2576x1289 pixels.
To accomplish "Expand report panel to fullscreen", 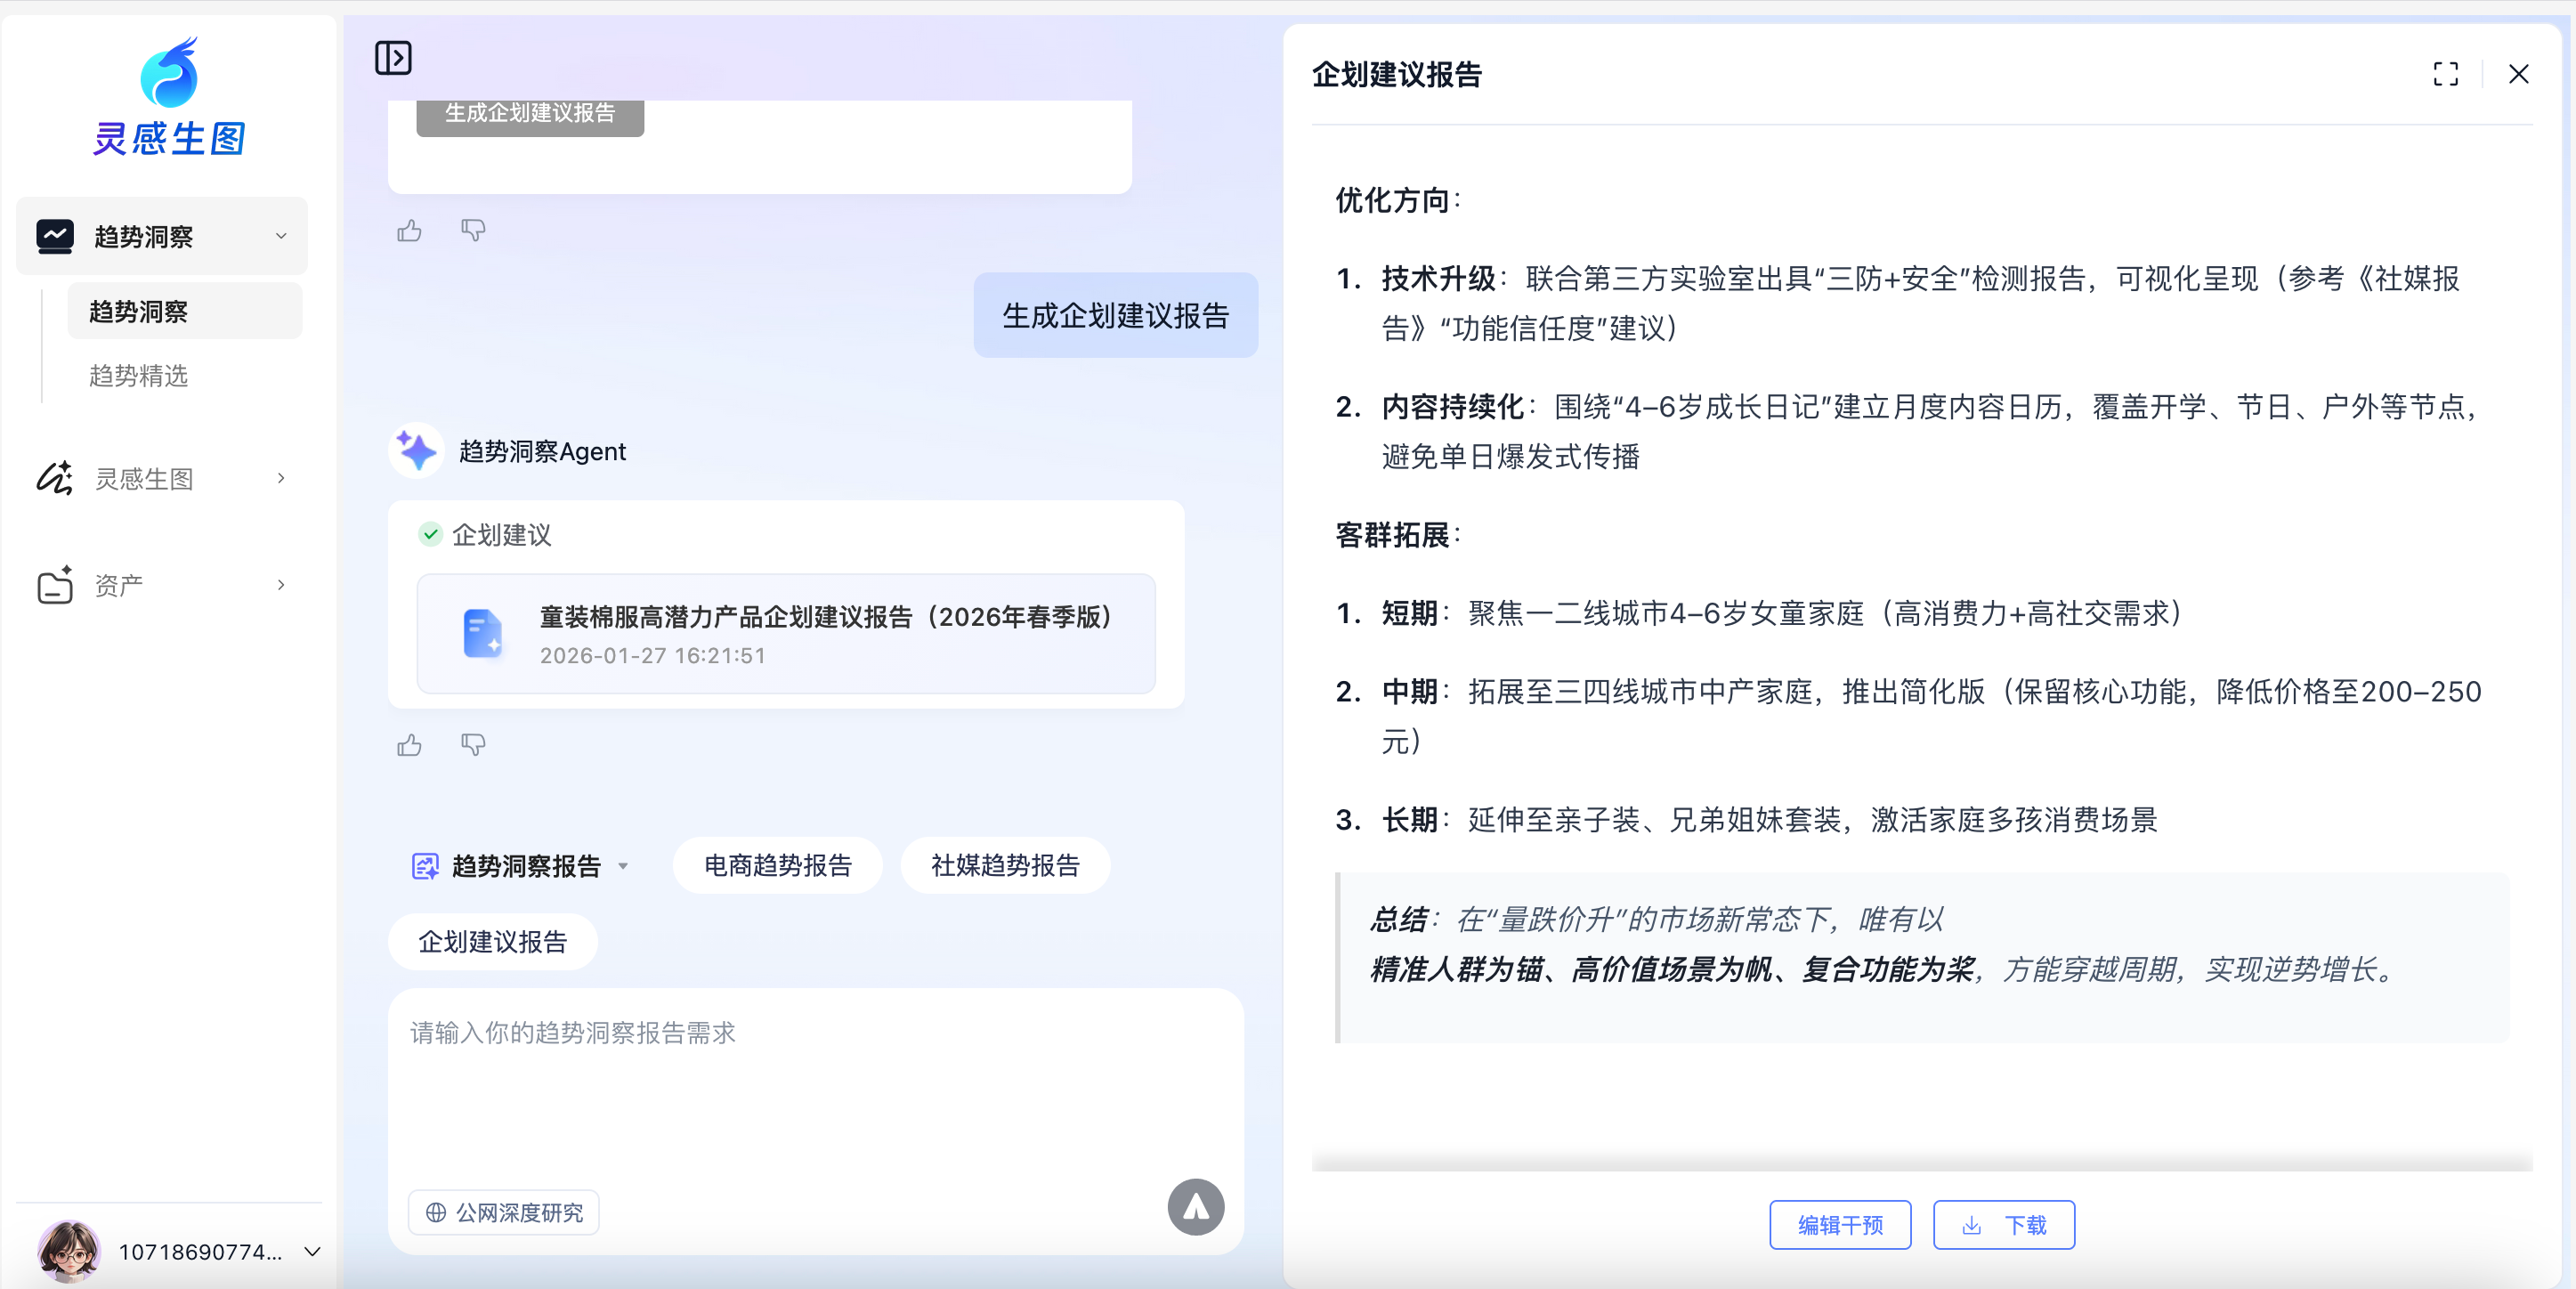I will click(x=2445, y=74).
